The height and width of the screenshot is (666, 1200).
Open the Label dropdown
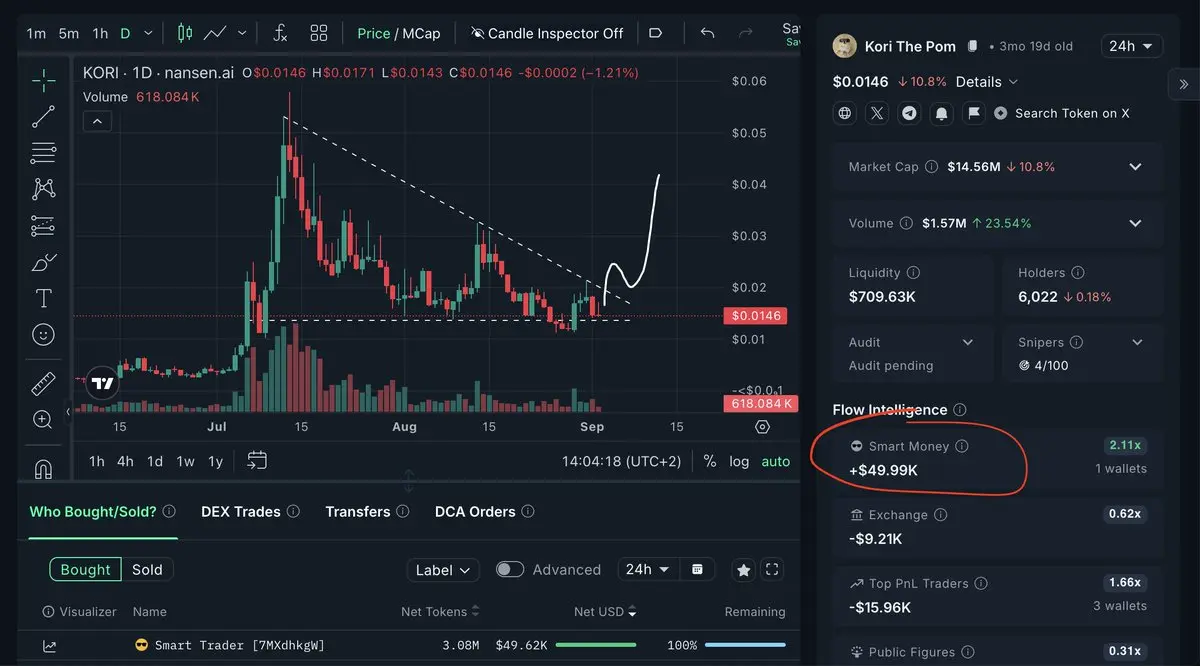(443, 570)
